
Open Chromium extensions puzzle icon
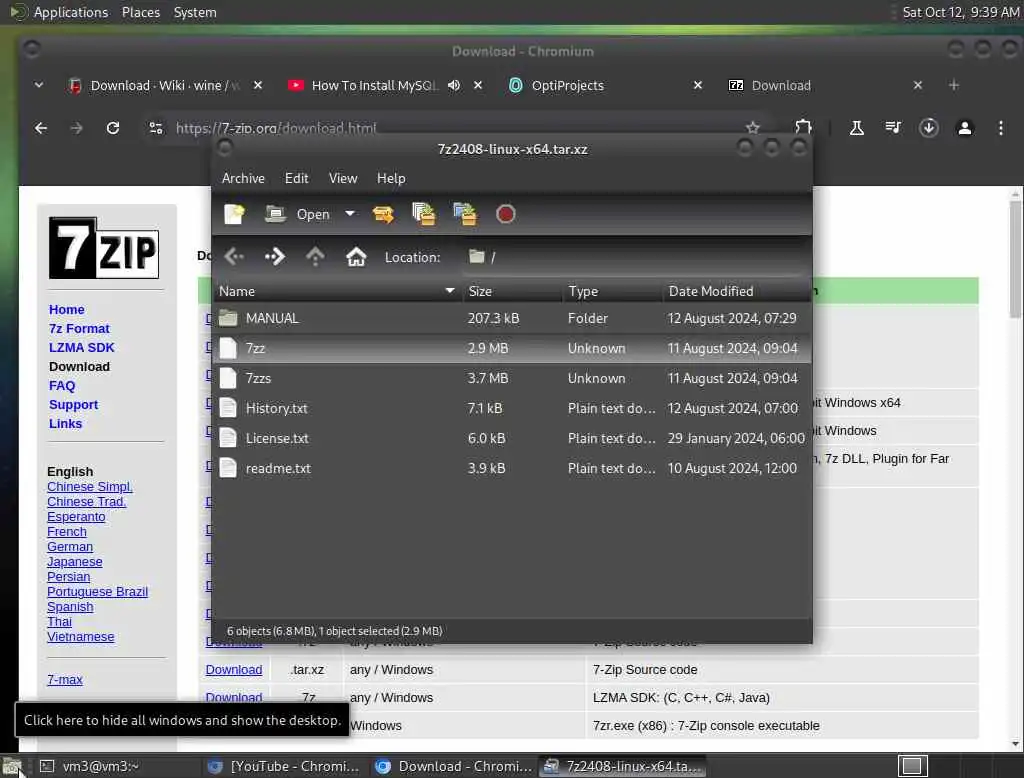pos(803,128)
